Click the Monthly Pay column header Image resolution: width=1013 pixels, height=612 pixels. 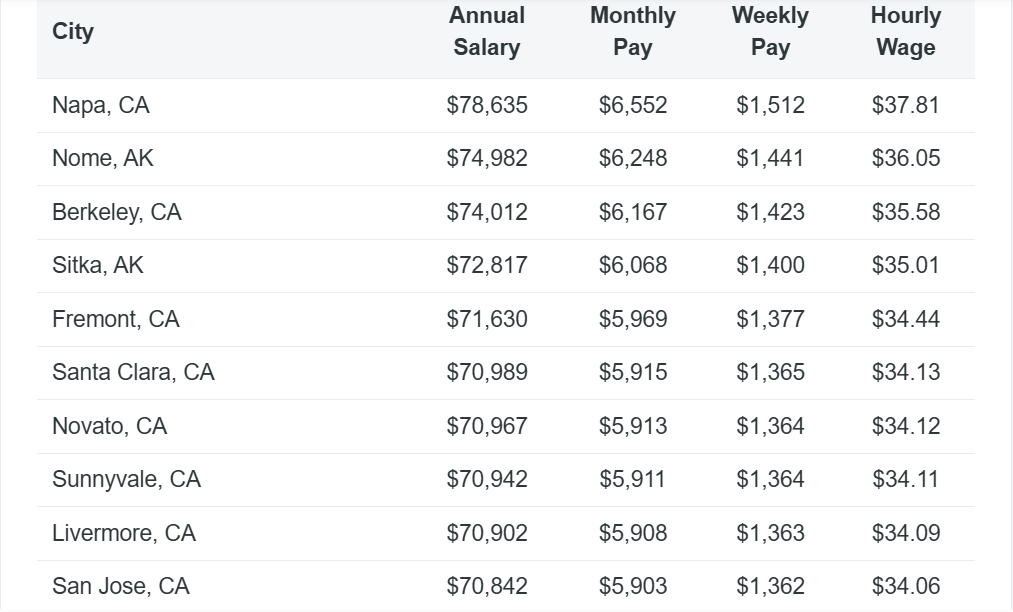[633, 32]
